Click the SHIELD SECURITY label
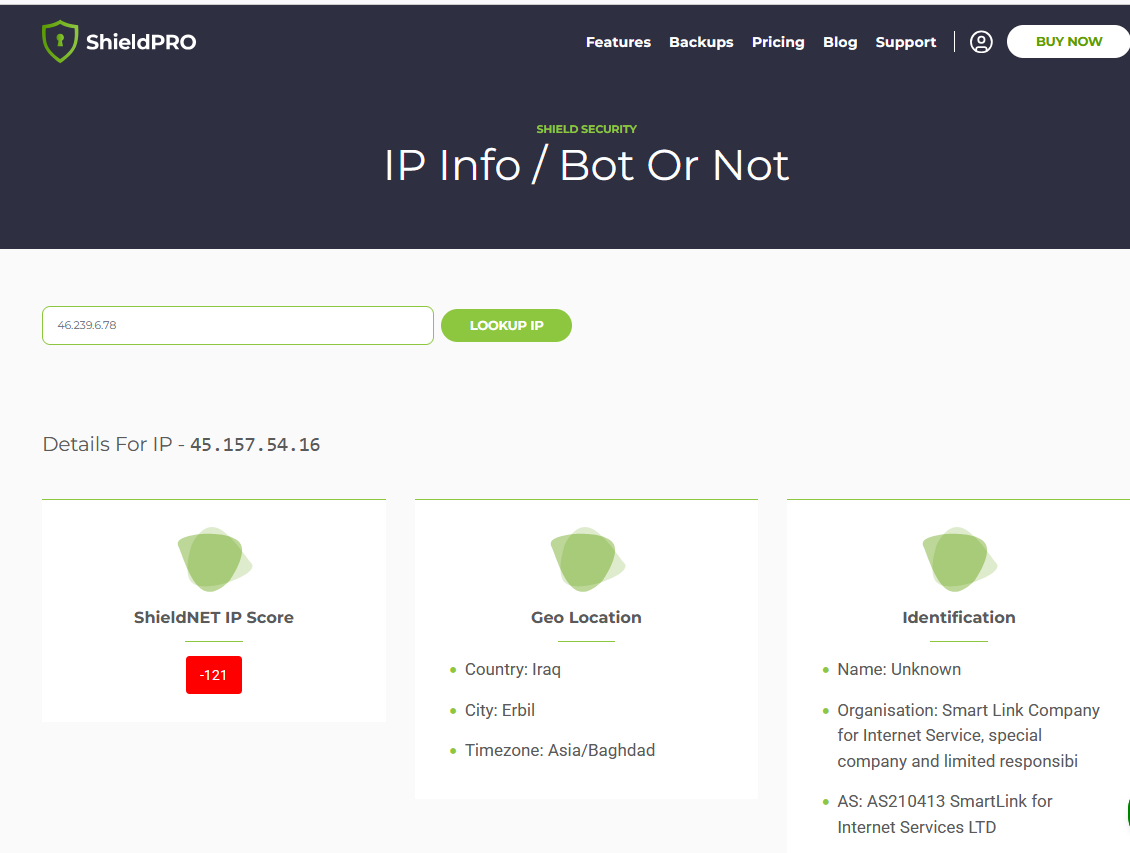The height and width of the screenshot is (853, 1130). click(x=587, y=129)
